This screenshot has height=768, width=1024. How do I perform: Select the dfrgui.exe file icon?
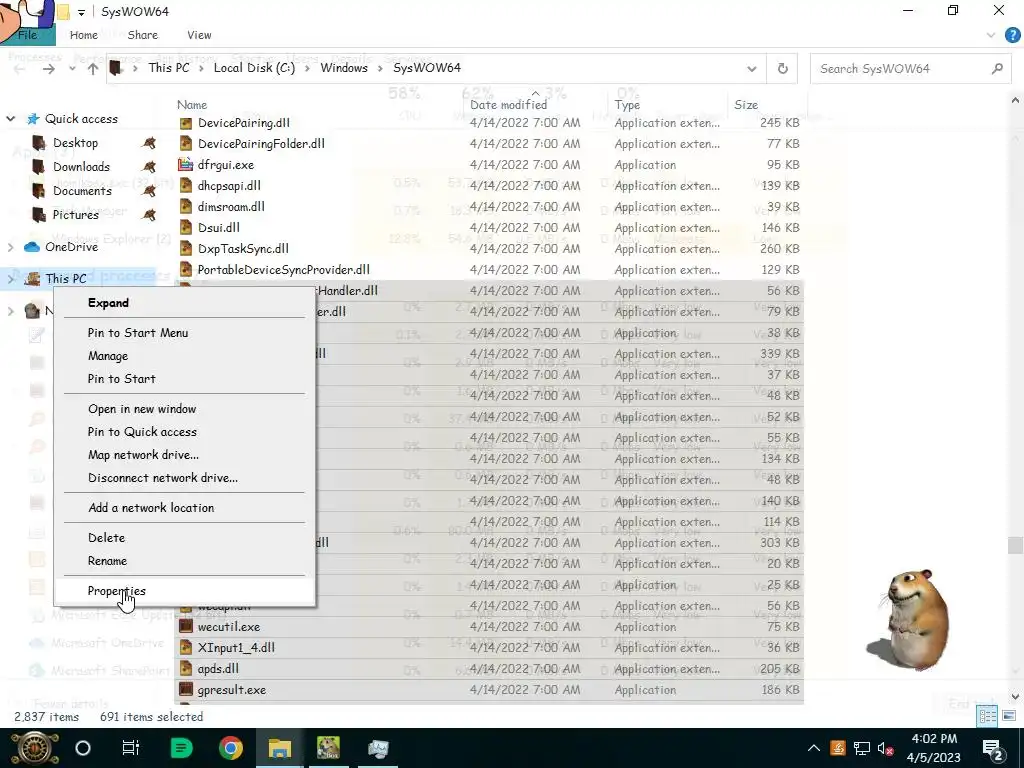coord(186,165)
